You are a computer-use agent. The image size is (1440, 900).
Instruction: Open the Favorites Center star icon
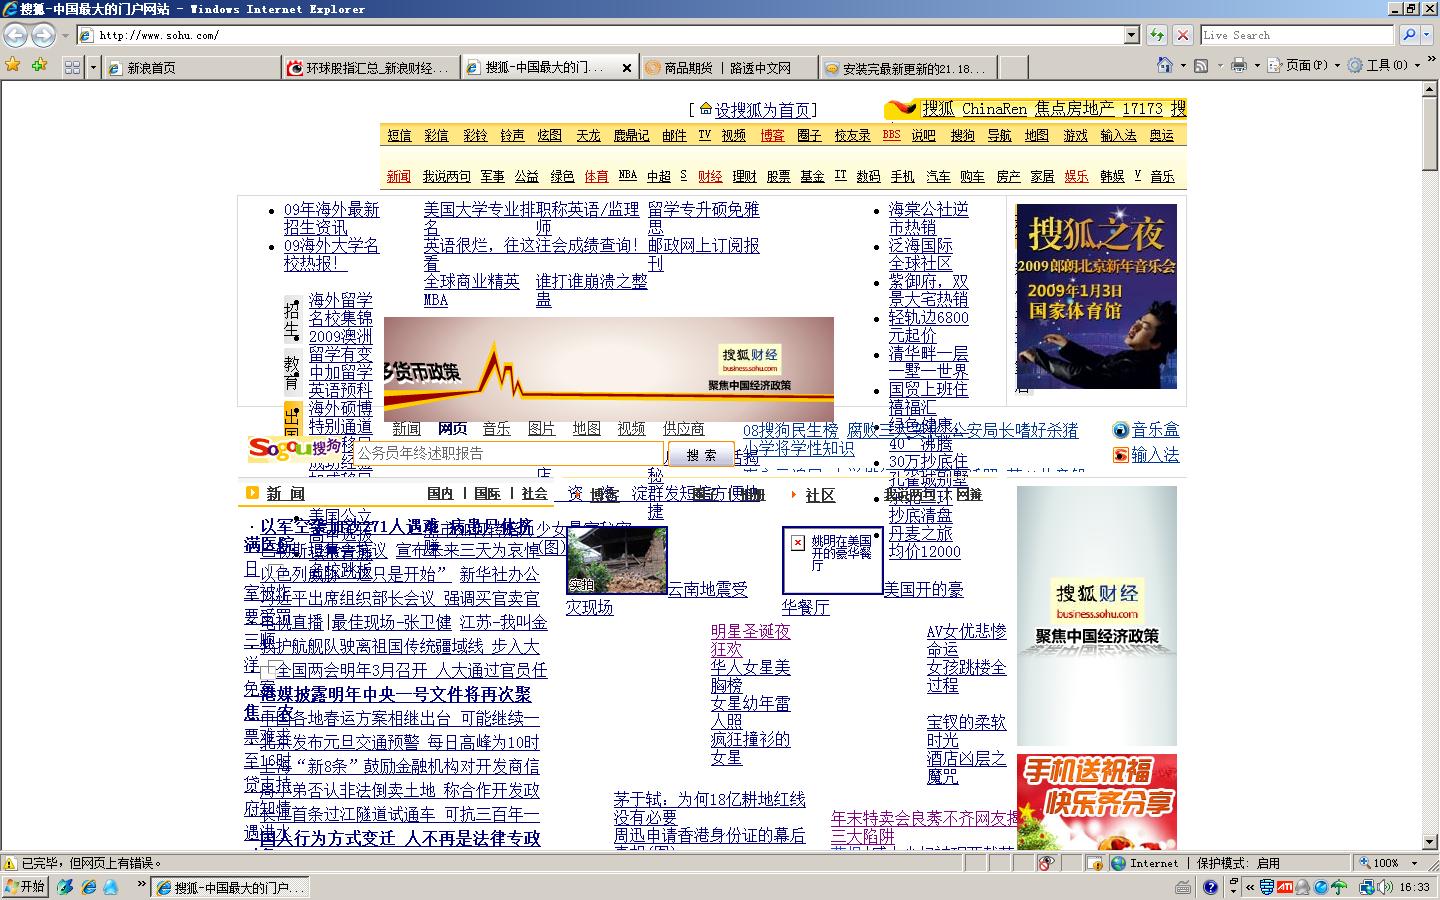(13, 65)
